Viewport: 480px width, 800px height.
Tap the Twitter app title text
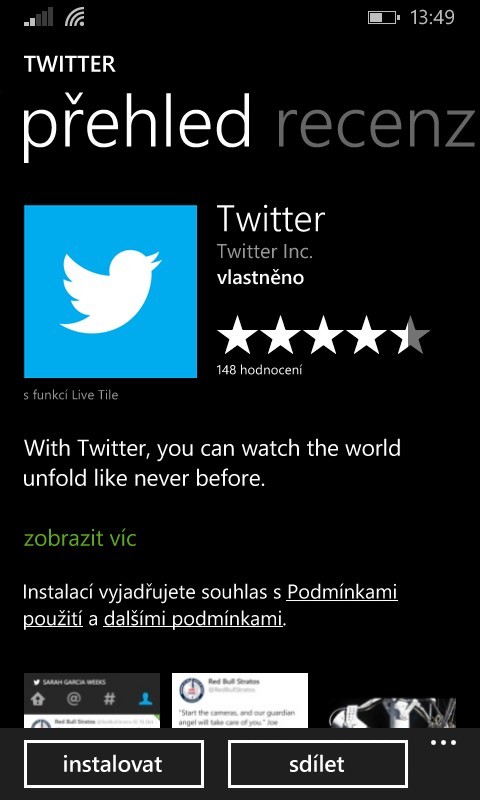click(x=271, y=219)
